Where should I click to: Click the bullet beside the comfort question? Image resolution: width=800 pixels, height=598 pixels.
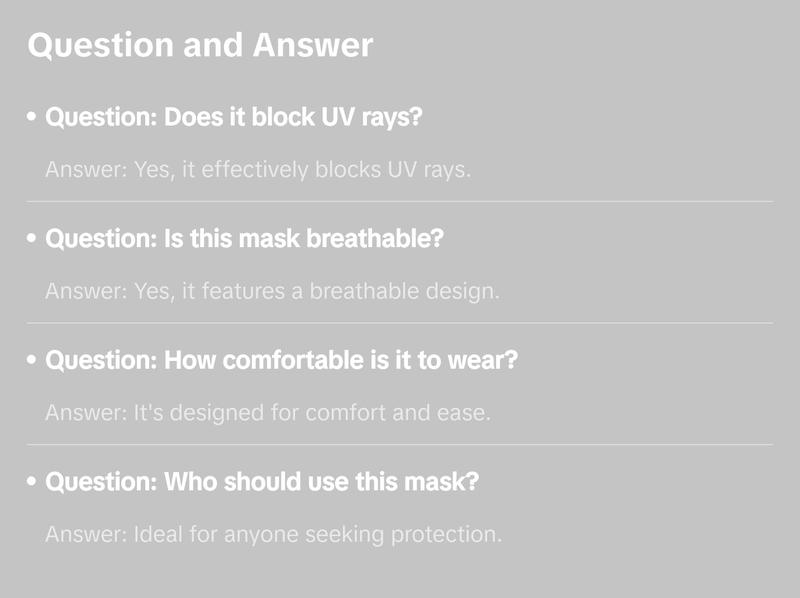pyautogui.click(x=32, y=360)
